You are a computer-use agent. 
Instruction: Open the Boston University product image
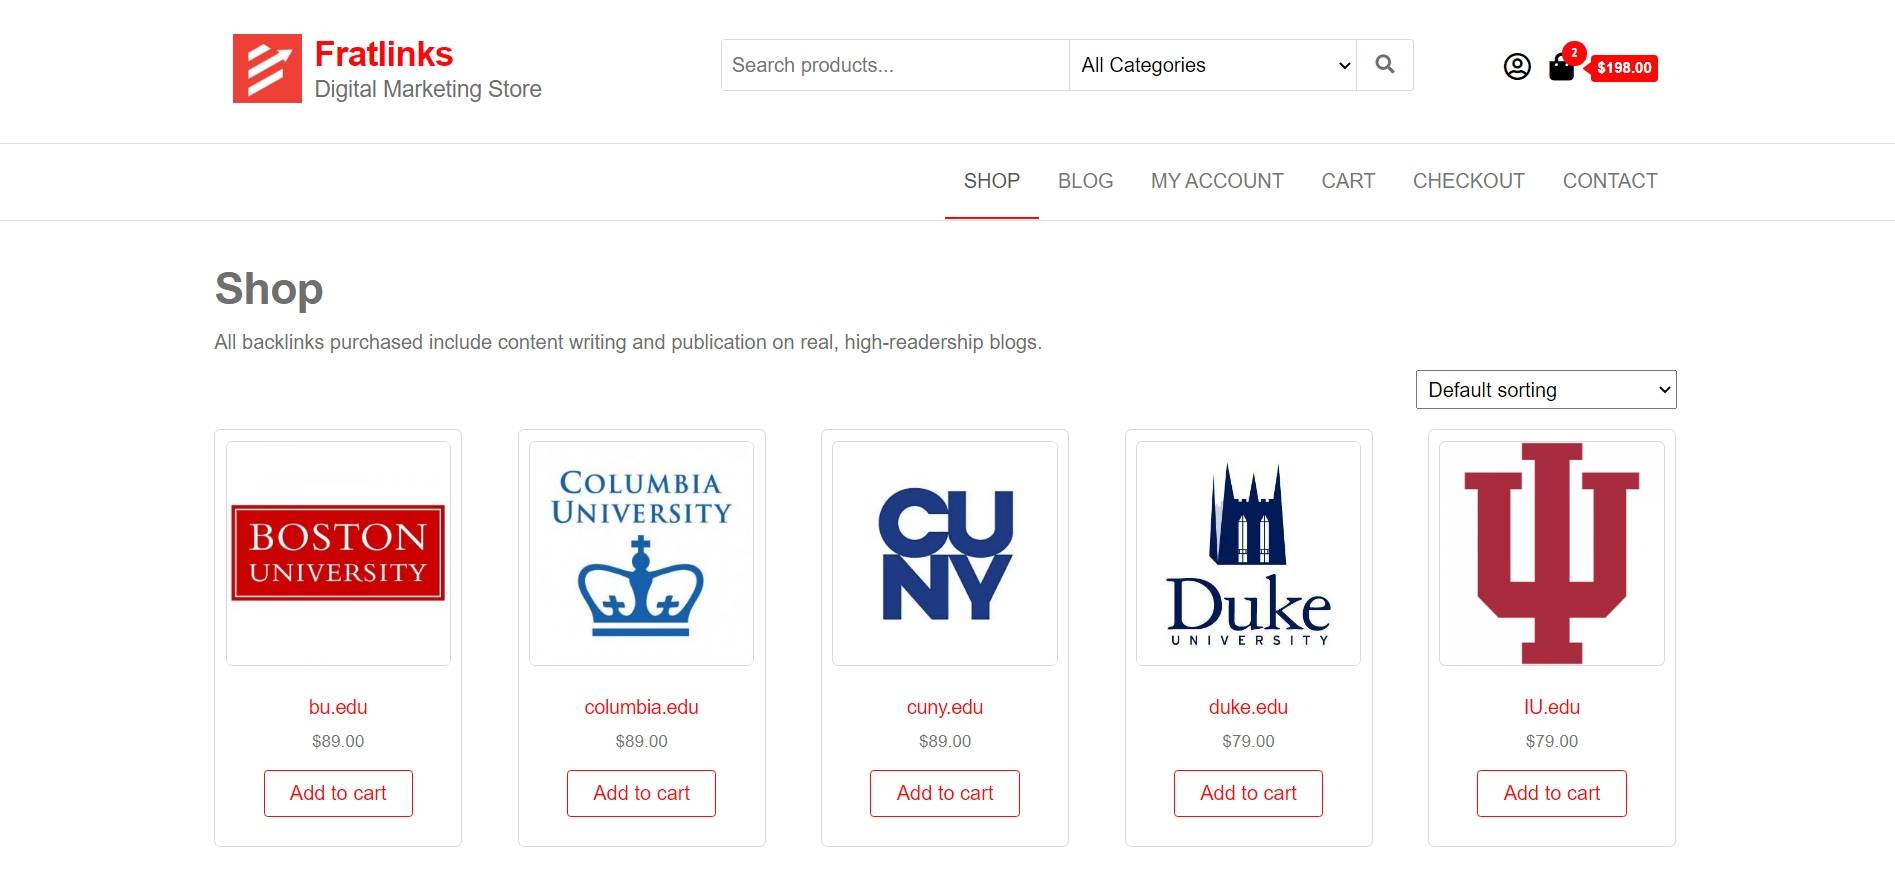tap(338, 553)
